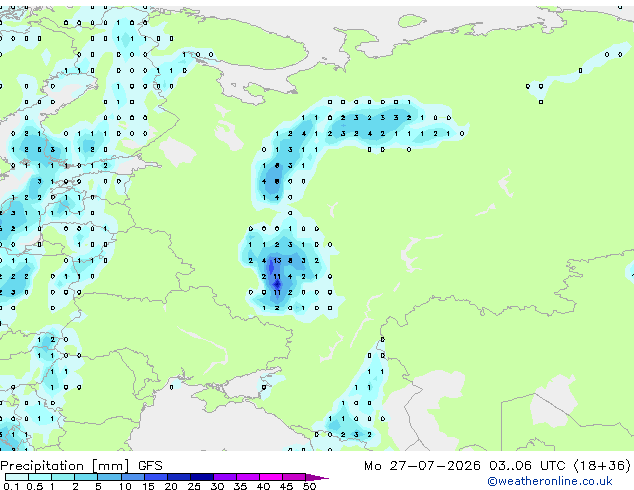This screenshot has height=490, width=634.
Task: Pick the 25–30 mm dark navy legend swatch
Action: coord(202,477)
